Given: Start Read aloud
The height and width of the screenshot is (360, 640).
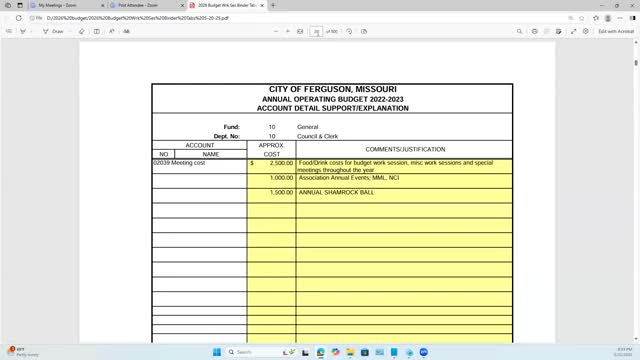Looking at the screenshot, I should pos(111,31).
